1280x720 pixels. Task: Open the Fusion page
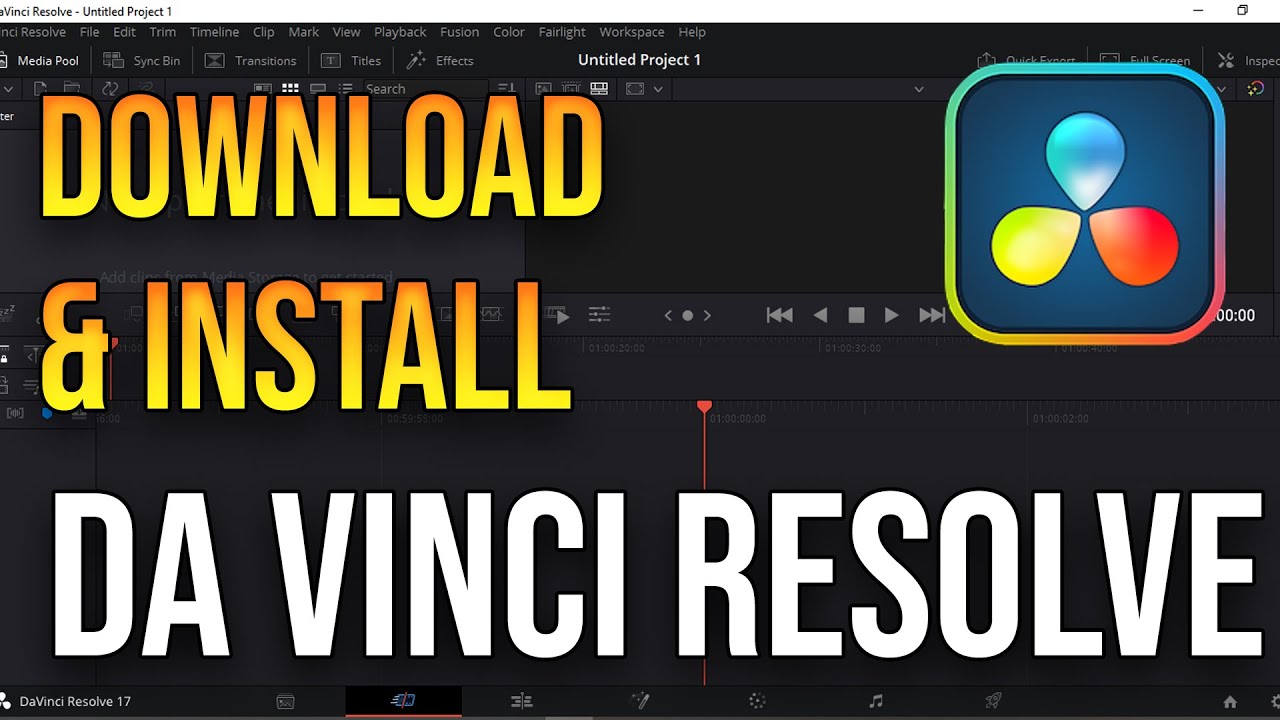(640, 701)
